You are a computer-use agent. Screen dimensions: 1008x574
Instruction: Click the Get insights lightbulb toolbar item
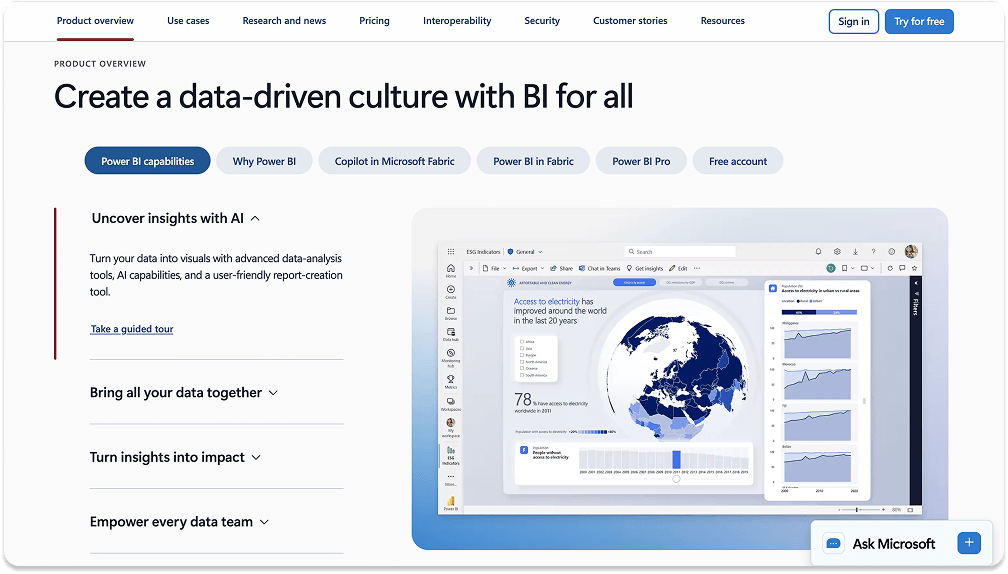644,268
